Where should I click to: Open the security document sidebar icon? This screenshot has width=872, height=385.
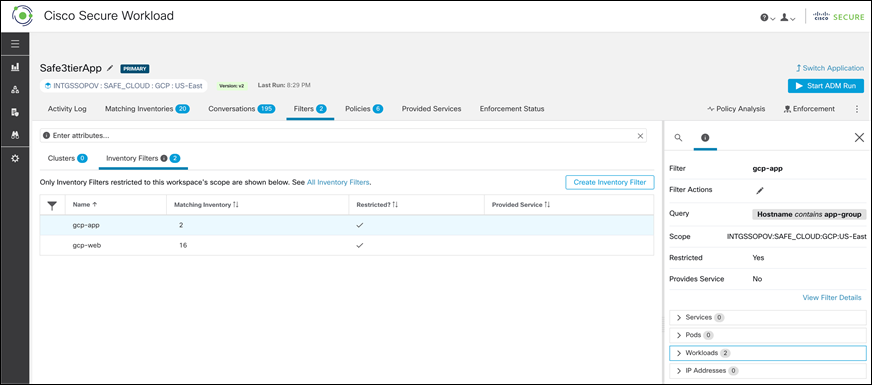click(15, 112)
